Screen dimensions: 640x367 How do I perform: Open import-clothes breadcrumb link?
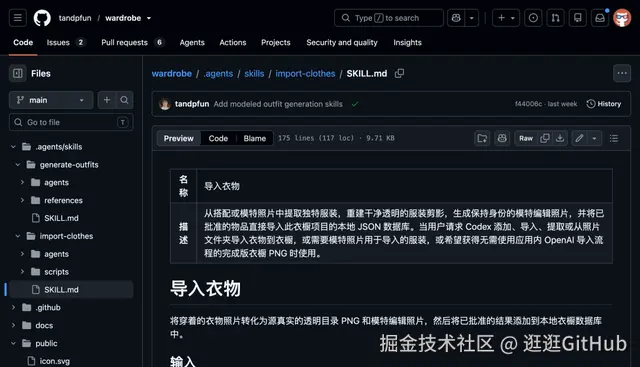click(x=305, y=73)
